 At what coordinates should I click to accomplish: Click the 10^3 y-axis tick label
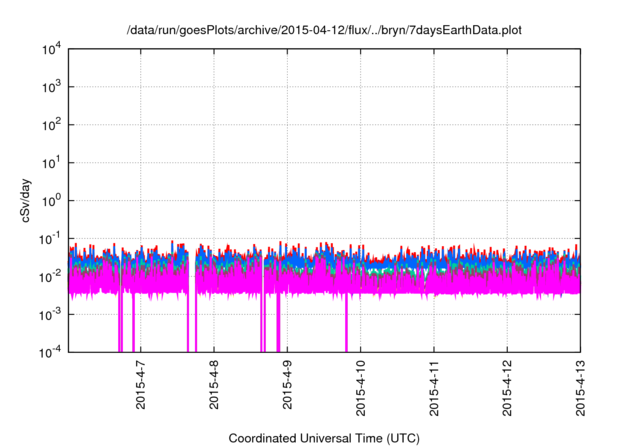[50, 87]
